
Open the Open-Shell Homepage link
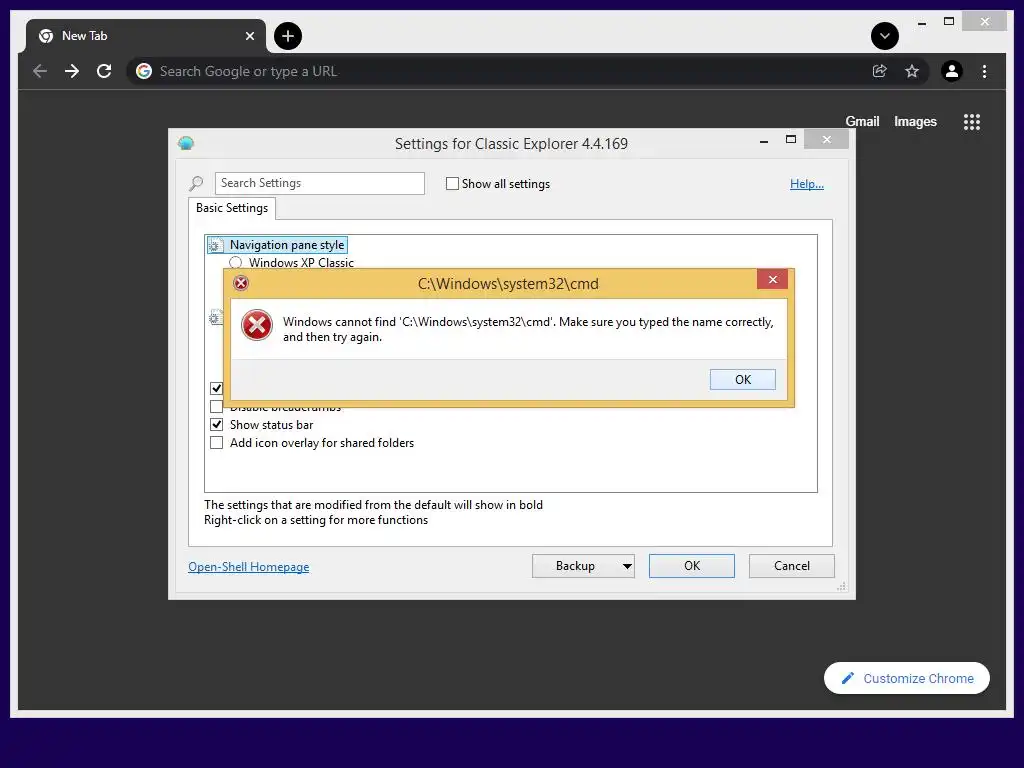tap(248, 567)
